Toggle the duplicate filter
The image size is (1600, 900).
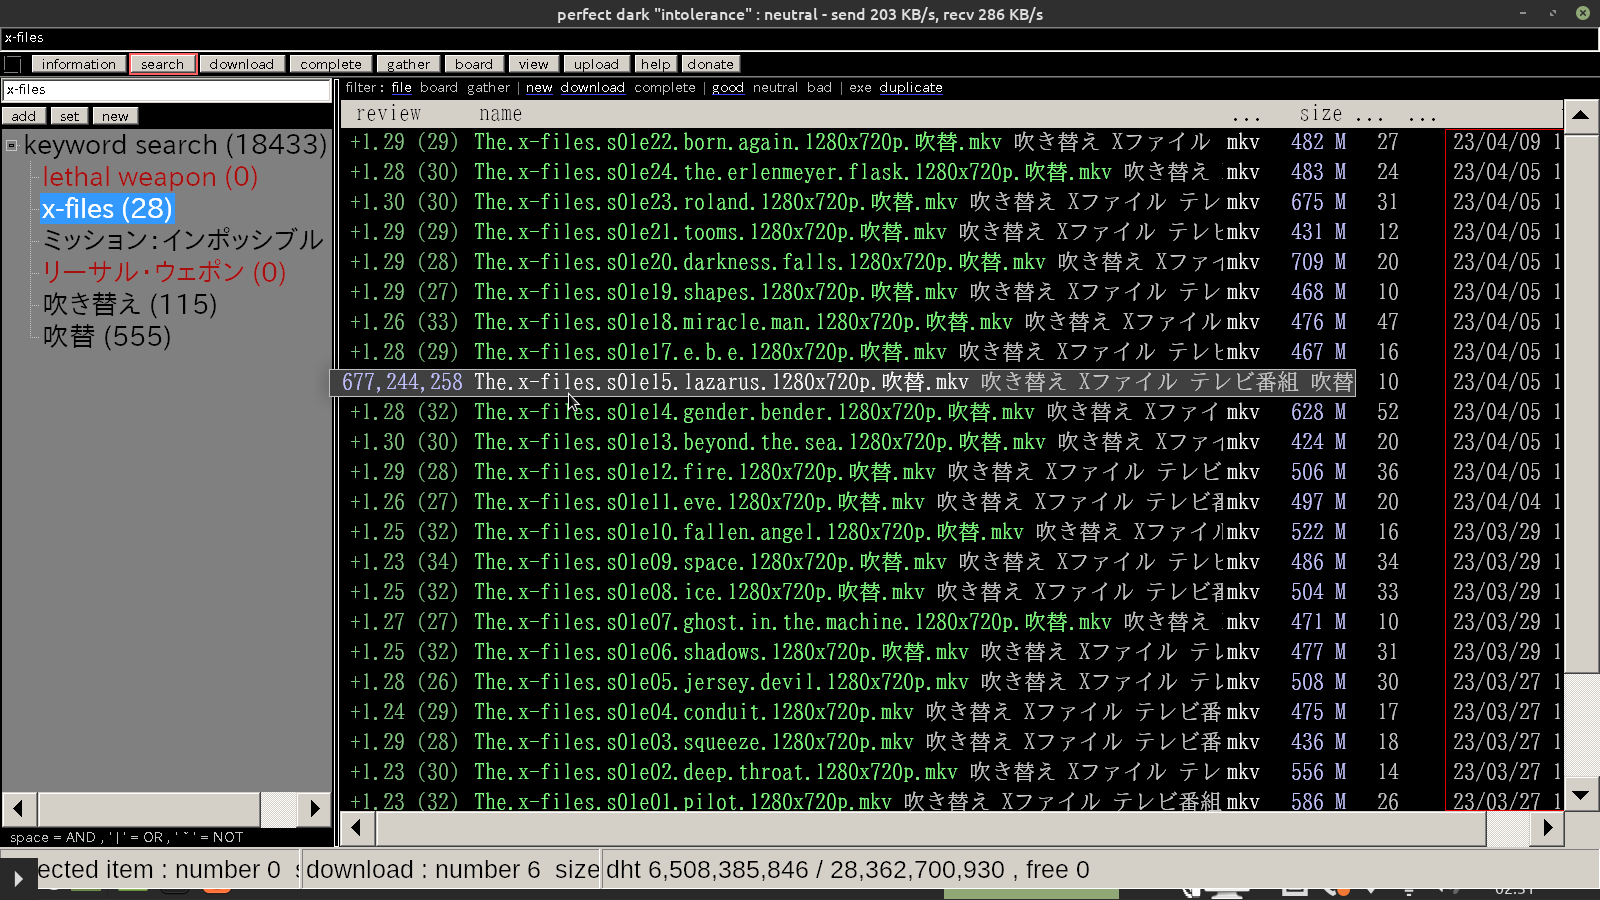tap(911, 88)
